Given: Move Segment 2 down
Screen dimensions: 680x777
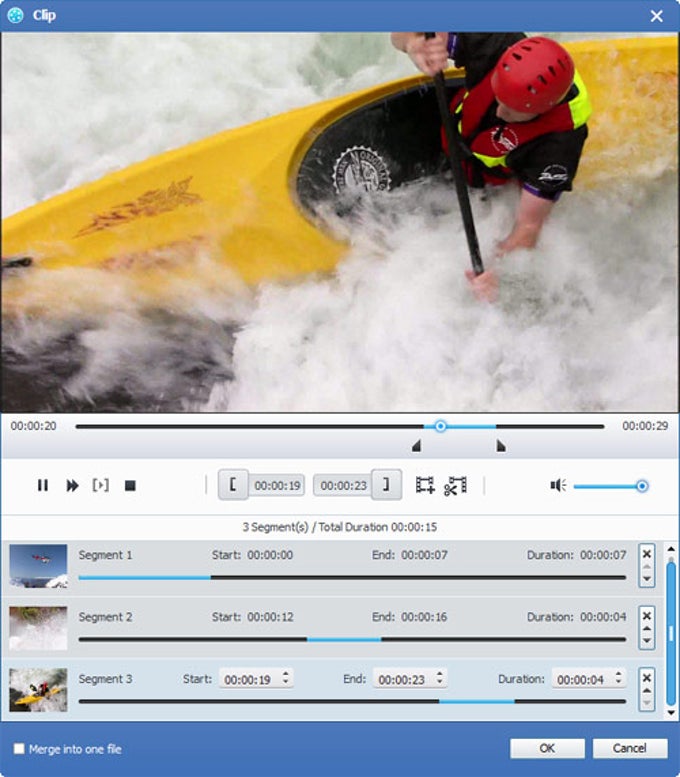Looking at the screenshot, I should [x=647, y=641].
